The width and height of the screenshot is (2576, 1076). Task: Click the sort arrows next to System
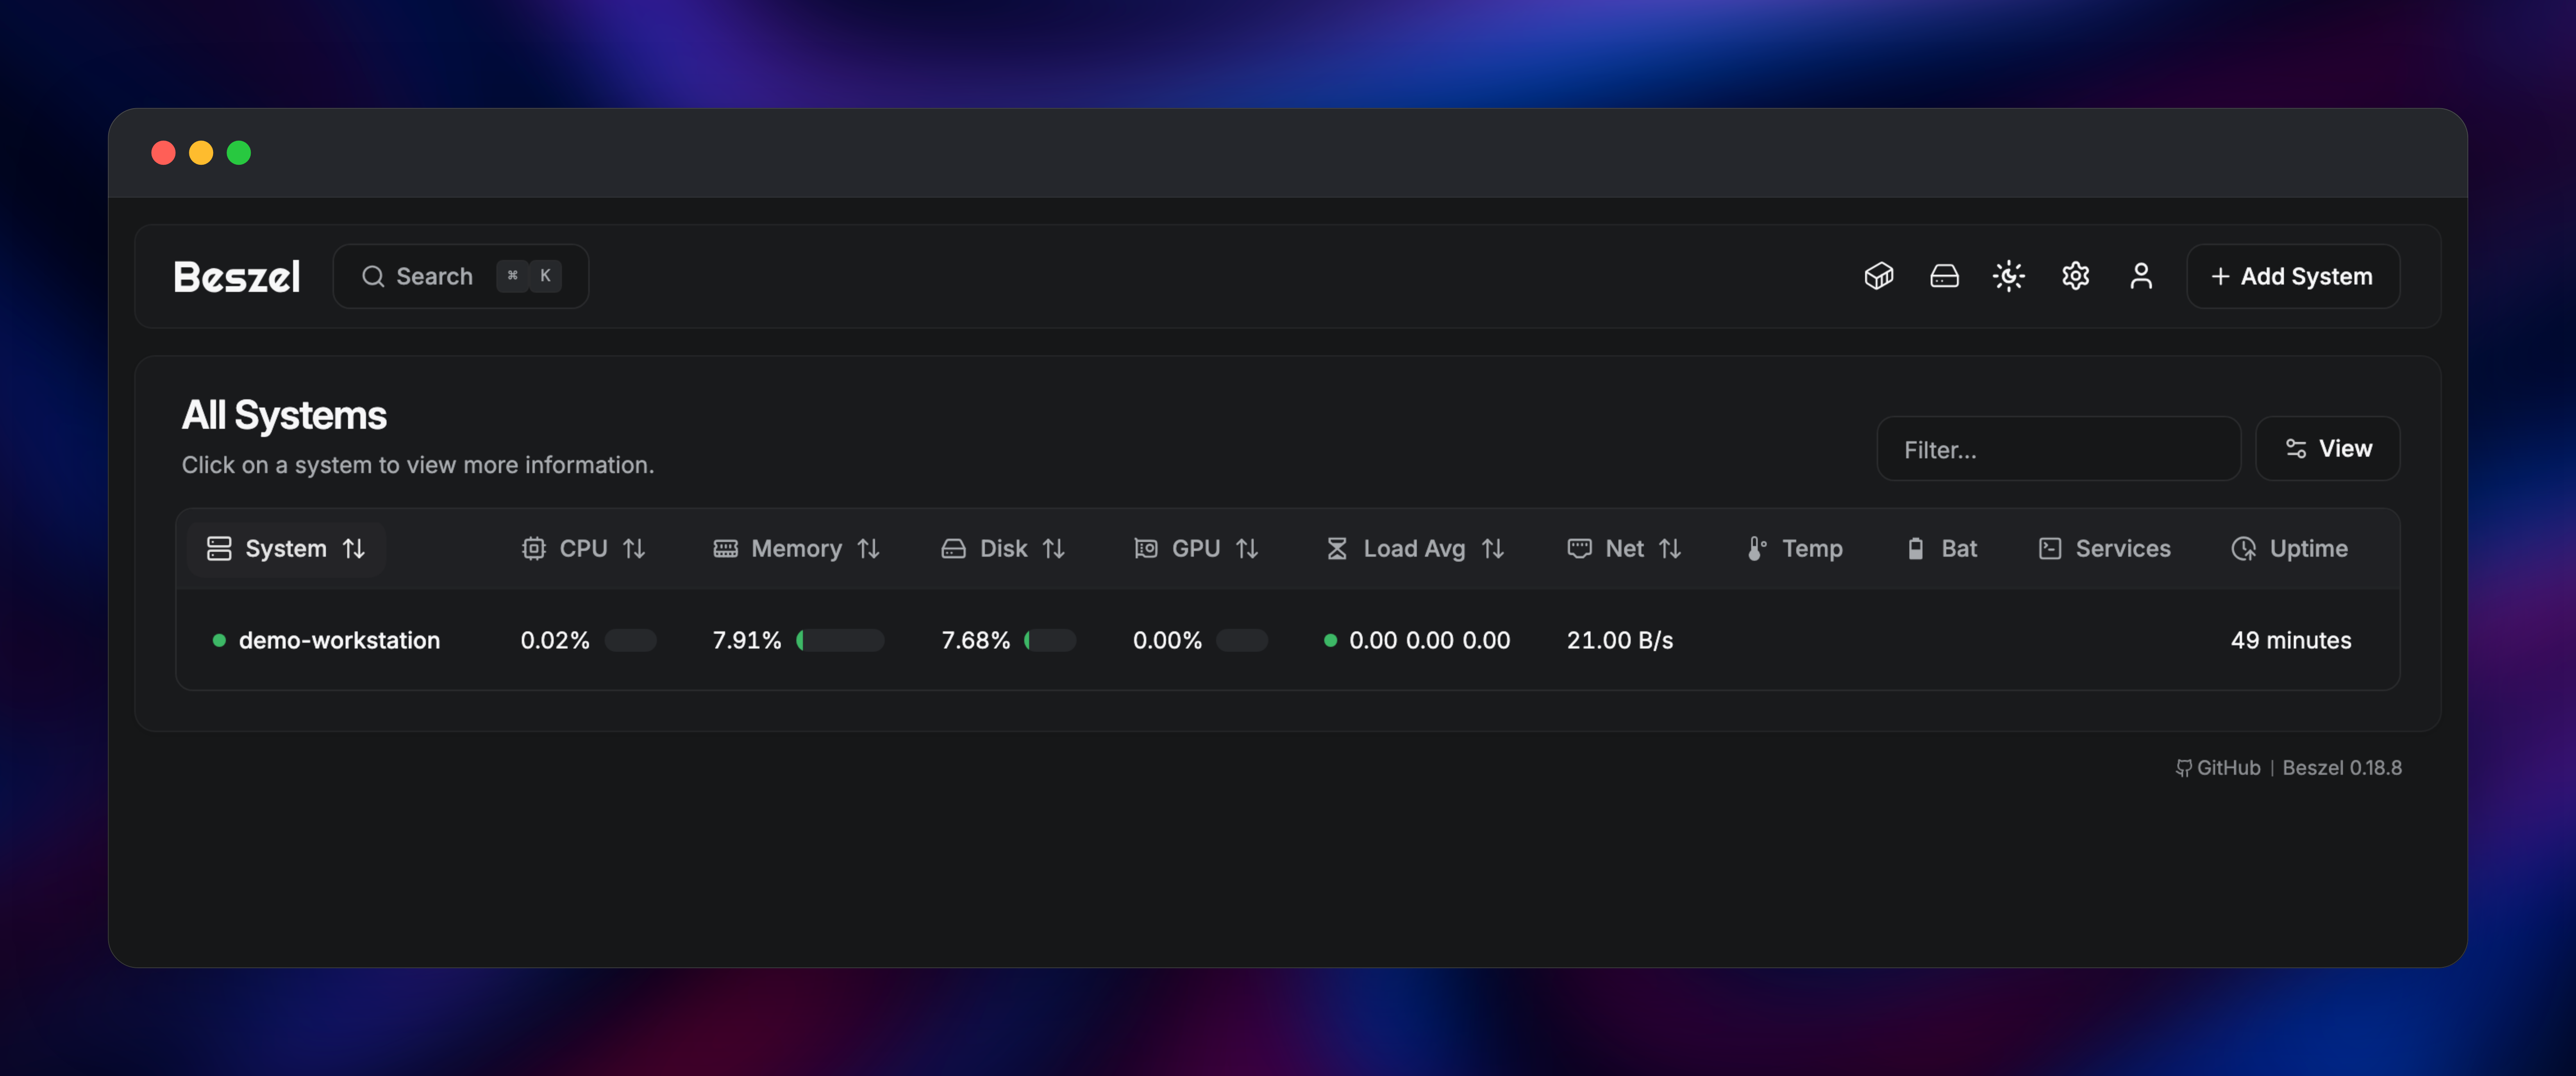(x=354, y=549)
